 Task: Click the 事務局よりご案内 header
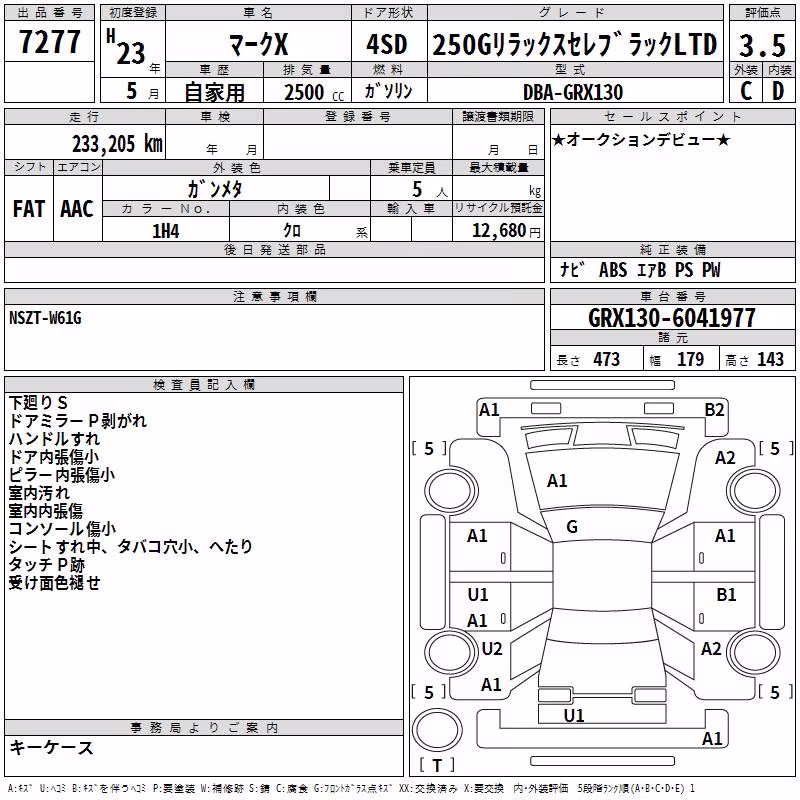click(x=204, y=728)
